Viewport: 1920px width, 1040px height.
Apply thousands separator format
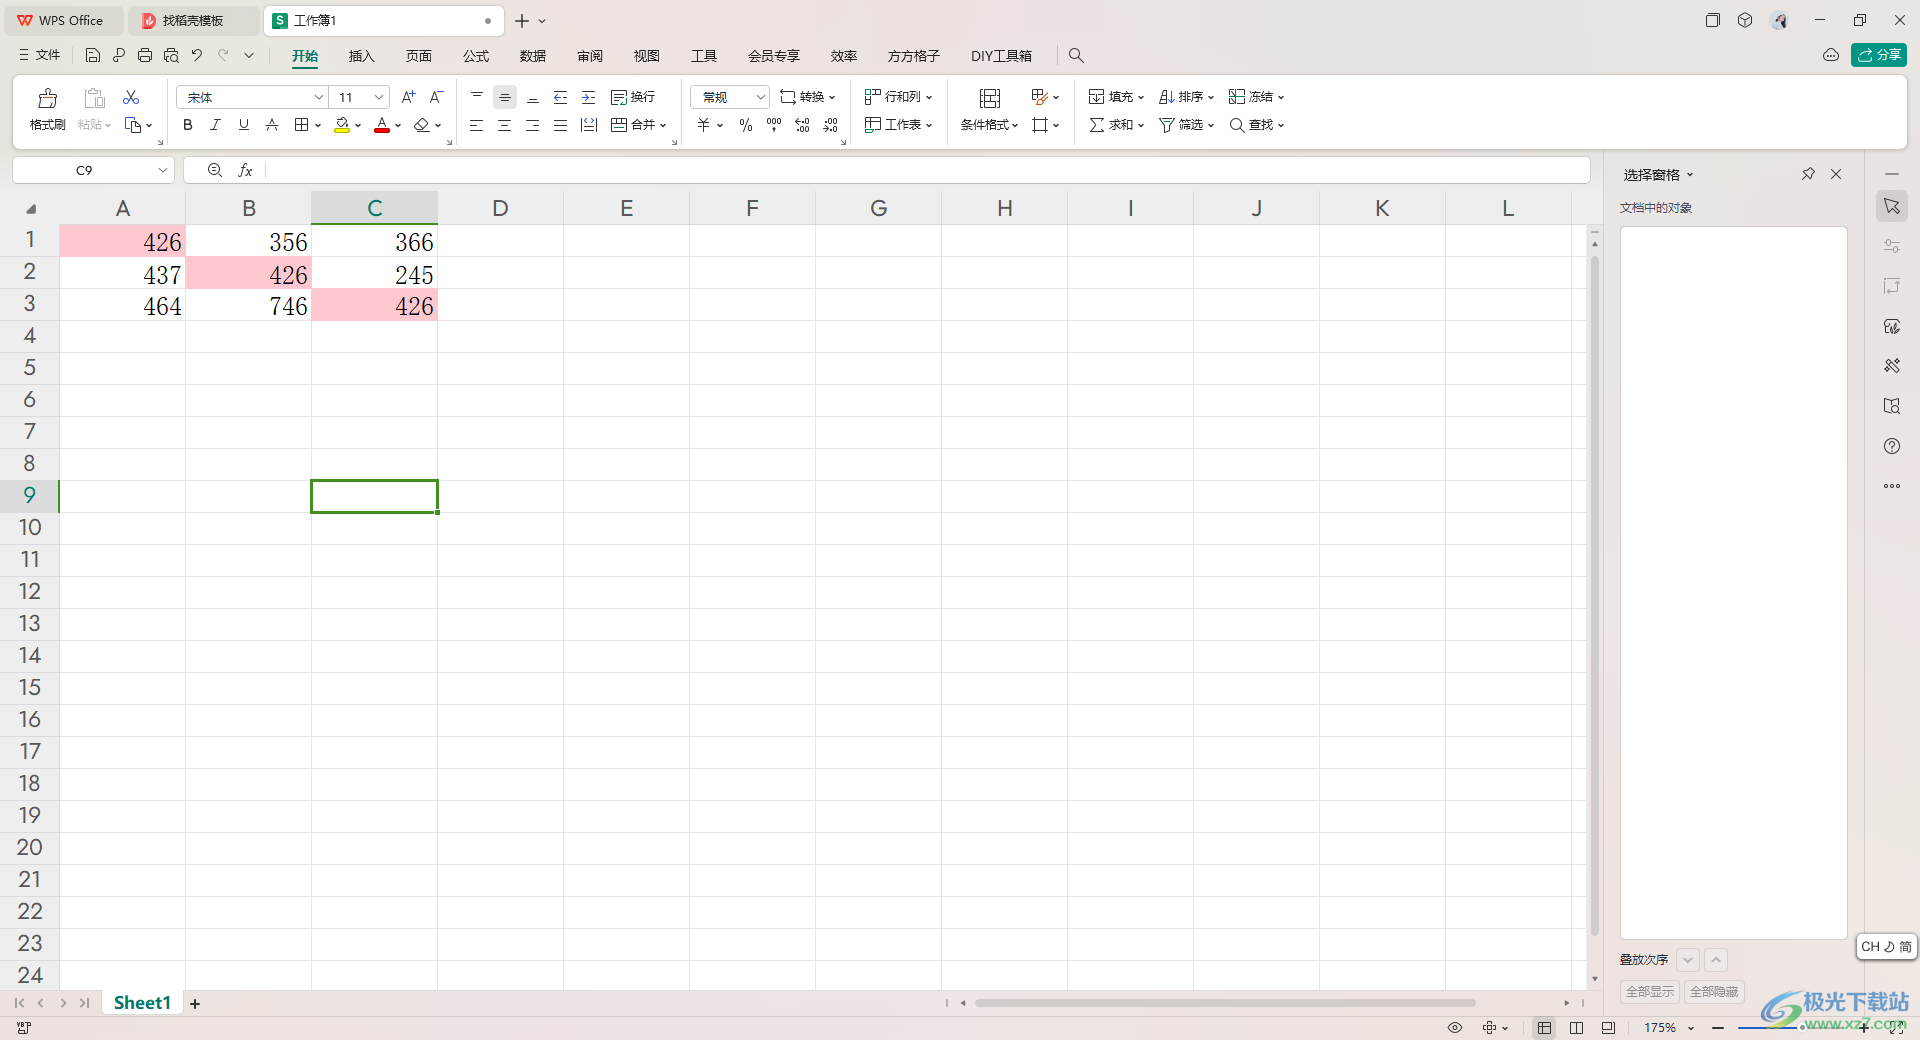[774, 125]
